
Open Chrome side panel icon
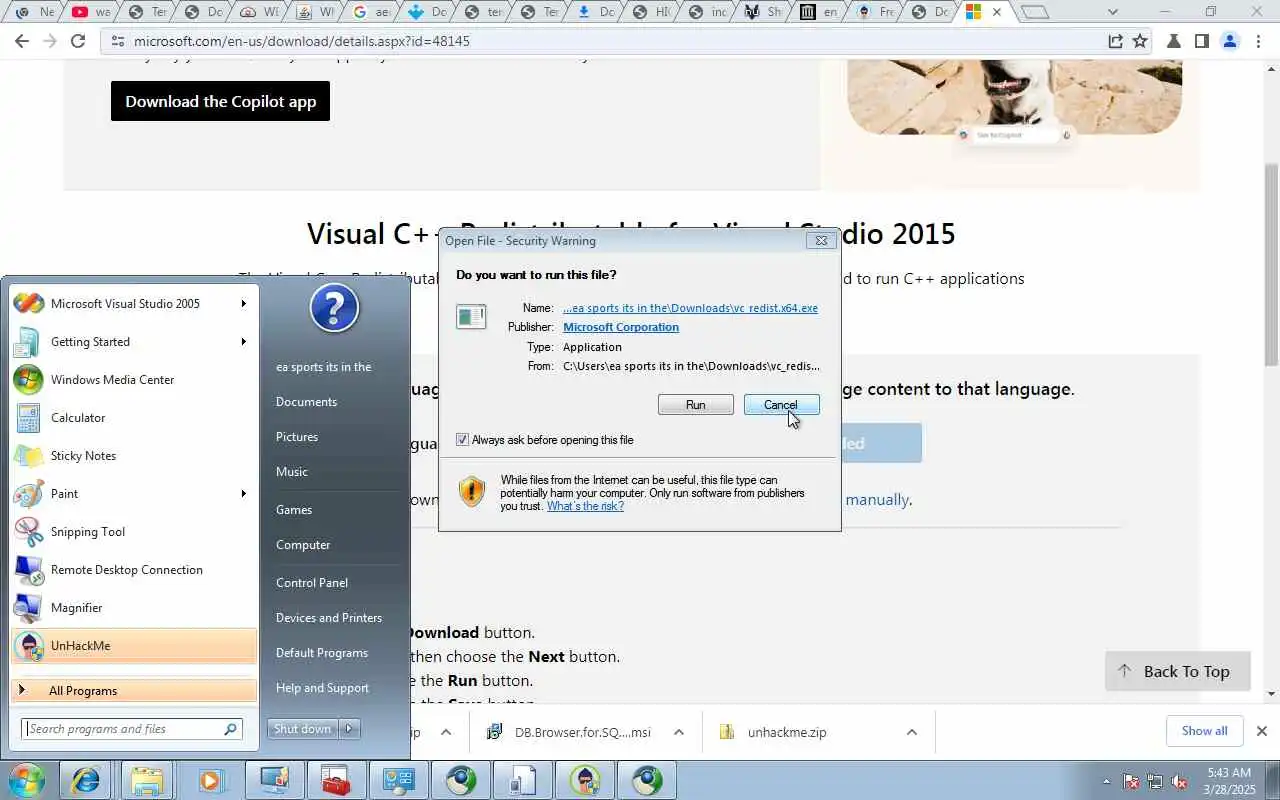click(1202, 41)
